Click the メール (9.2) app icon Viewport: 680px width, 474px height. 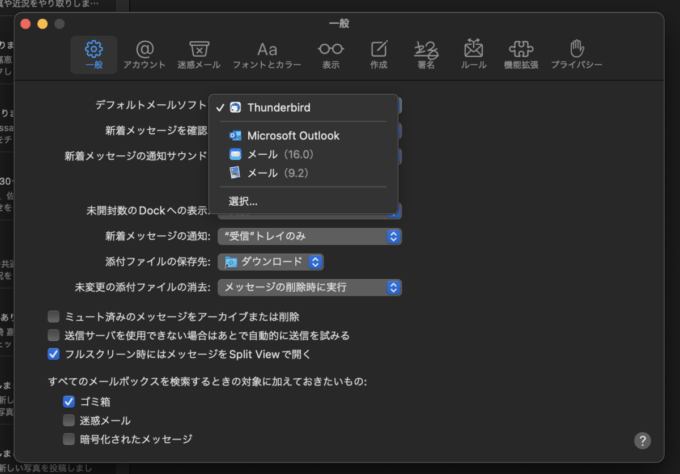tap(235, 173)
